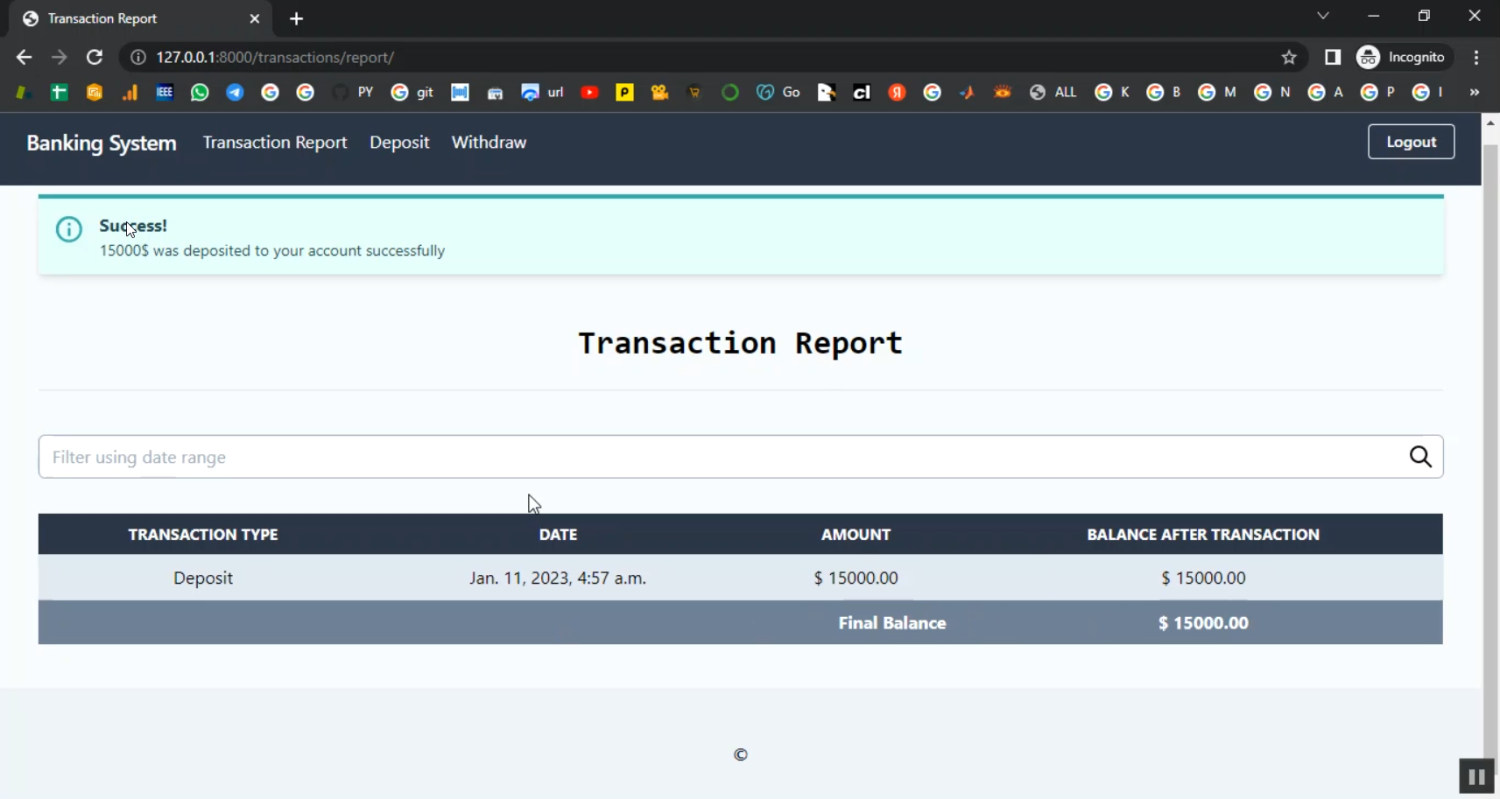Open the Google N bookmark
Screen dimensions: 1500x799
(x=1272, y=92)
